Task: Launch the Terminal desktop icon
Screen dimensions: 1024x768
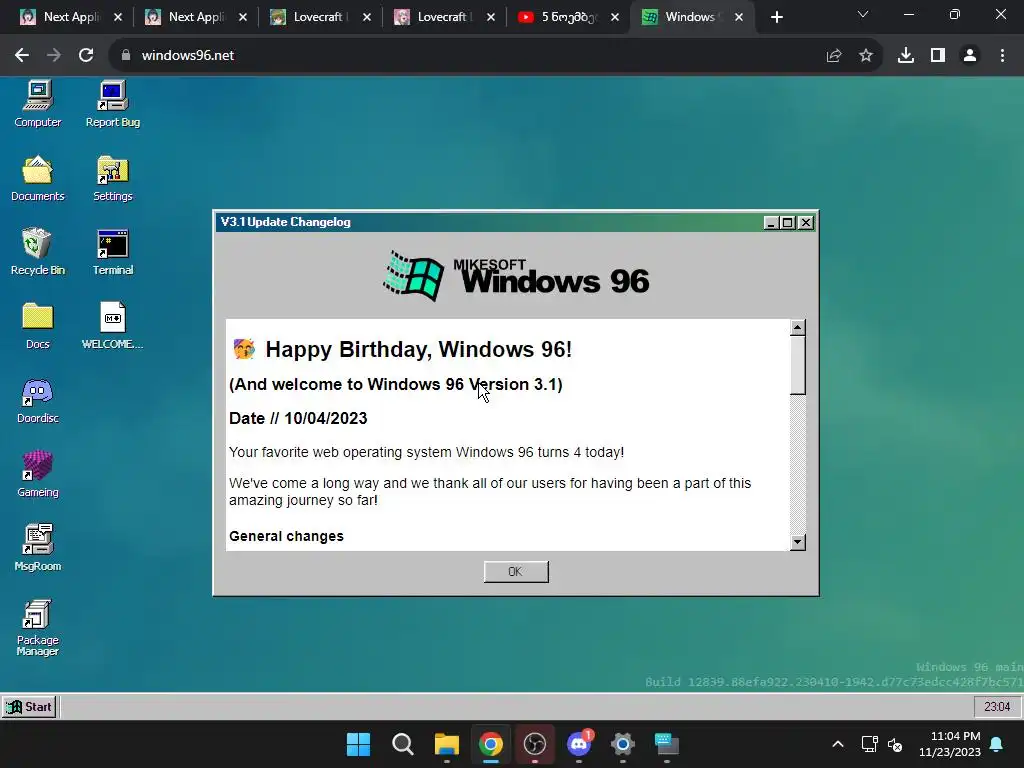Action: point(113,251)
